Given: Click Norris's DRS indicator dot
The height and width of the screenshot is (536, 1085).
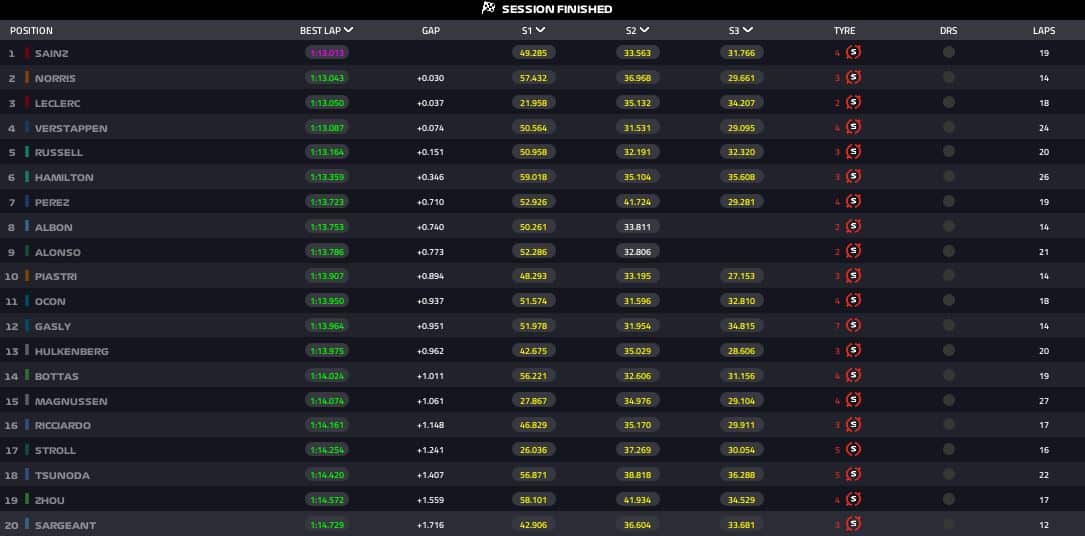Looking at the screenshot, I should point(949,77).
